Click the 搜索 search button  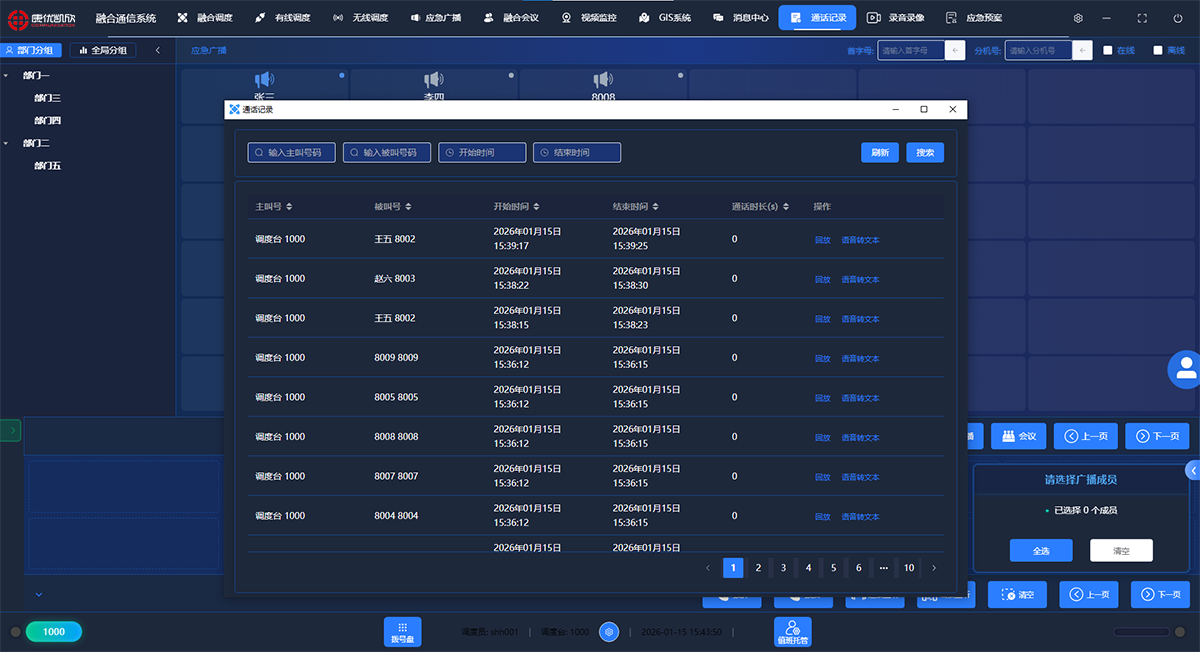click(x=925, y=153)
